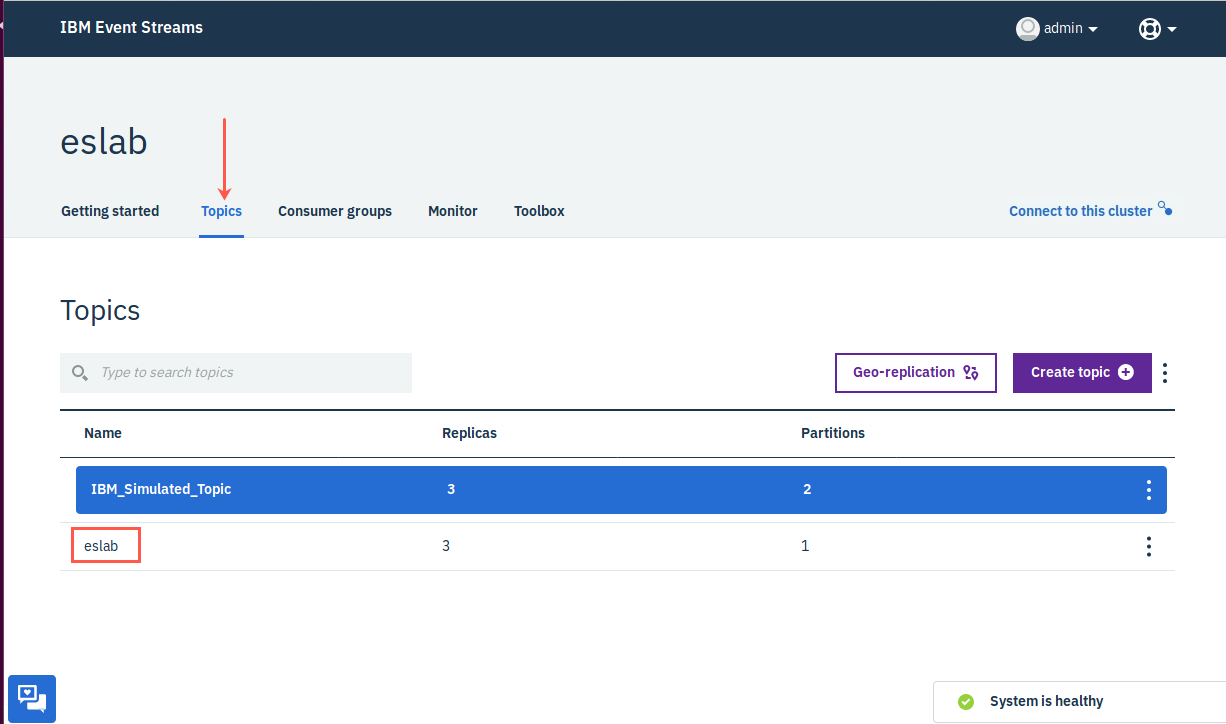Click the Create topic button
Screen dimensions: 1226x724
(x=1082, y=372)
